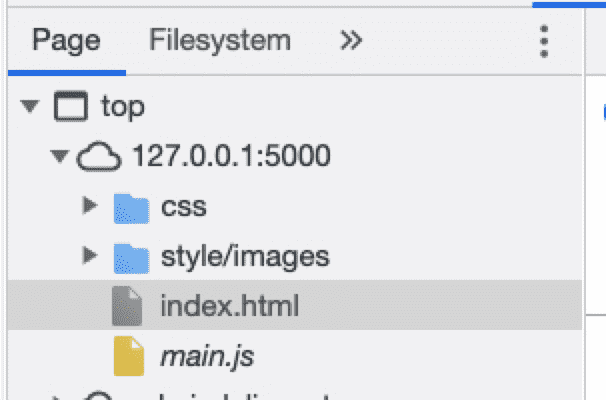606x400 pixels.
Task: Open the three-dot more options menu
Action: click(544, 41)
